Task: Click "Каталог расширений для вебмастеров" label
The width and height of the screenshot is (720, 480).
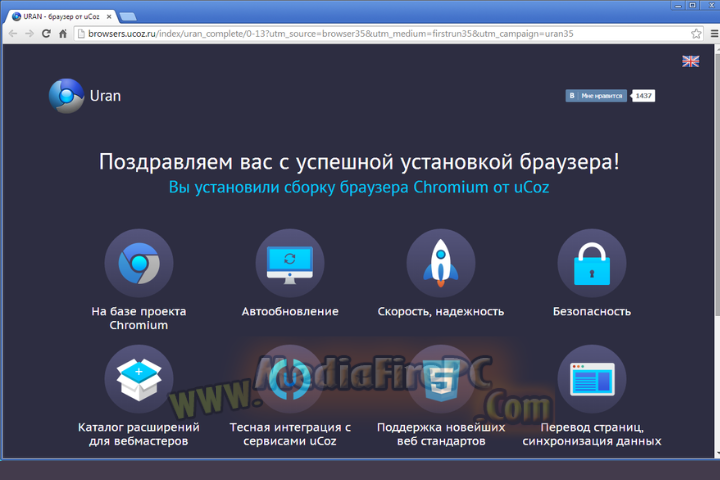Action: [x=139, y=434]
